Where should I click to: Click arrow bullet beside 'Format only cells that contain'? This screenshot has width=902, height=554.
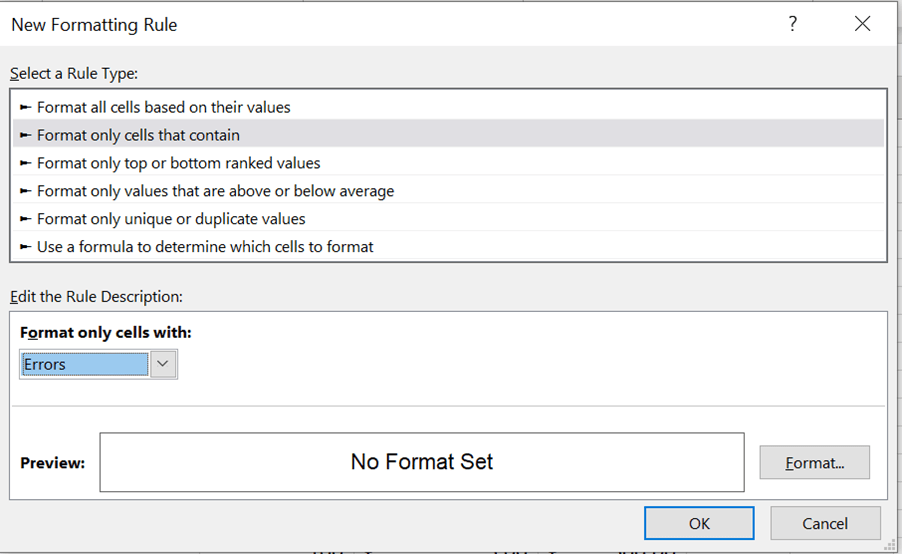pyautogui.click(x=26, y=135)
